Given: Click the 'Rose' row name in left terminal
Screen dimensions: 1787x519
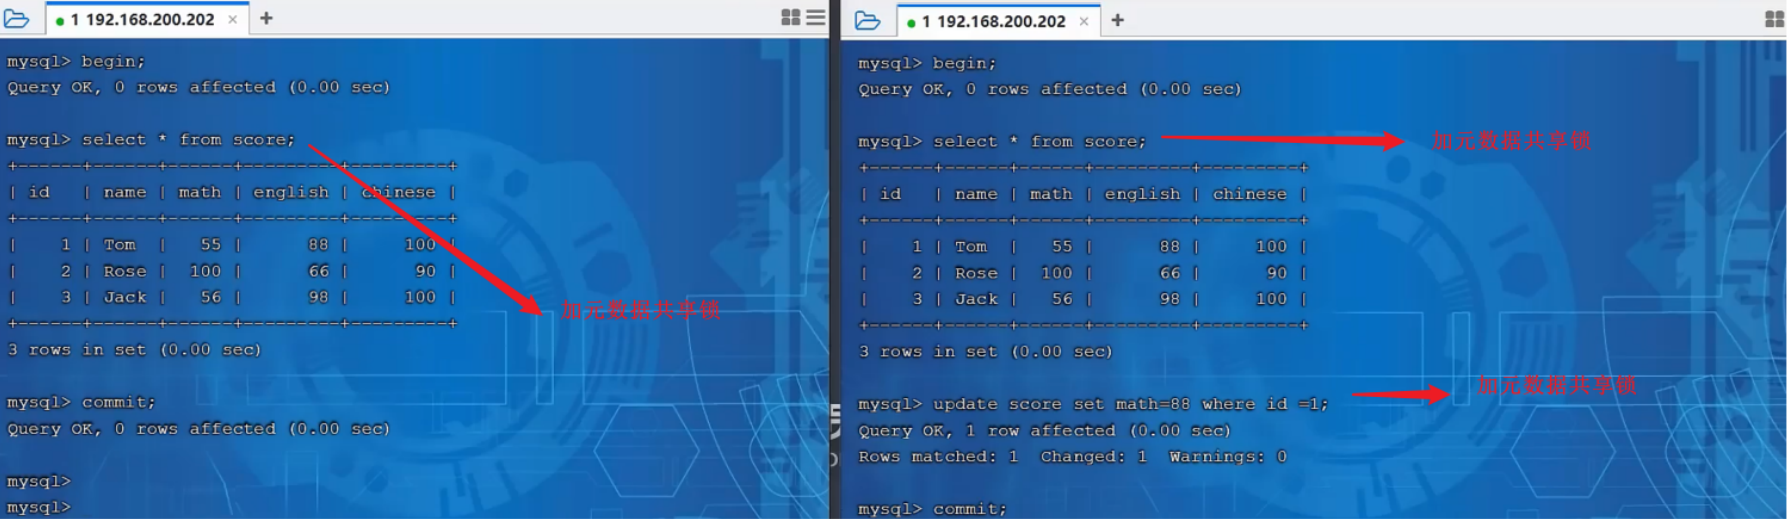Looking at the screenshot, I should (x=125, y=271).
